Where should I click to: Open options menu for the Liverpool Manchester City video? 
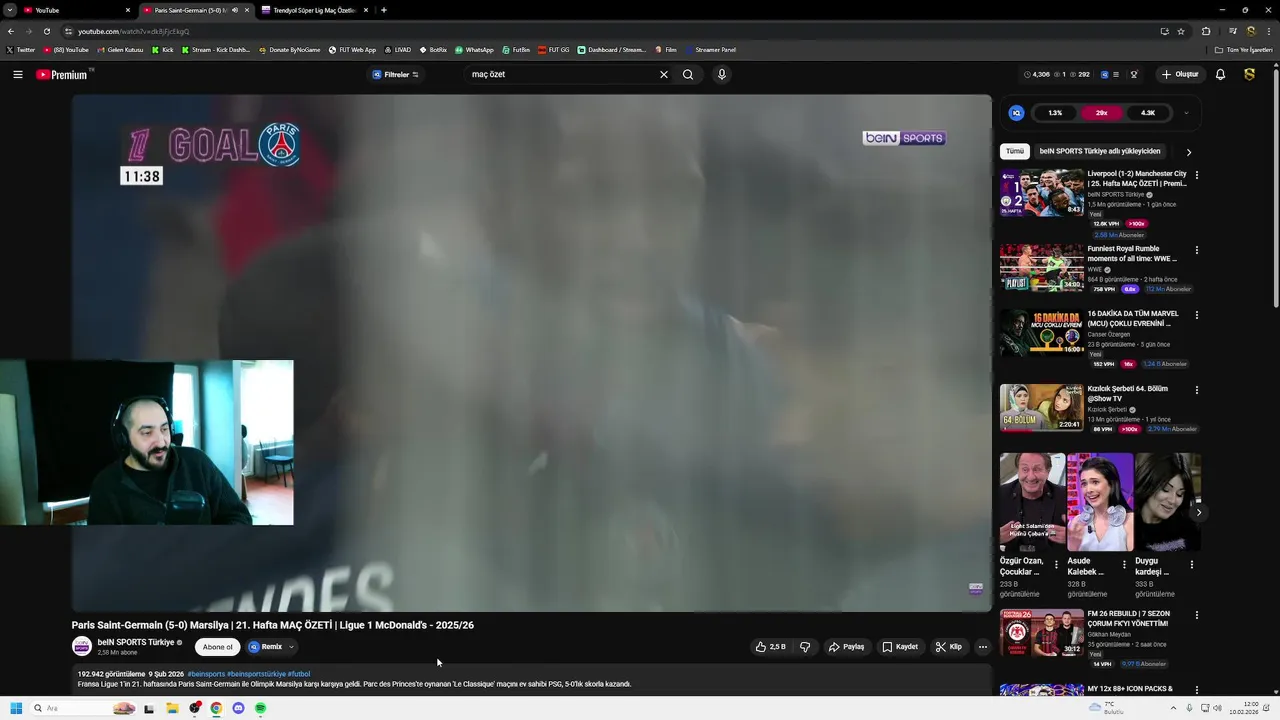point(1196,175)
